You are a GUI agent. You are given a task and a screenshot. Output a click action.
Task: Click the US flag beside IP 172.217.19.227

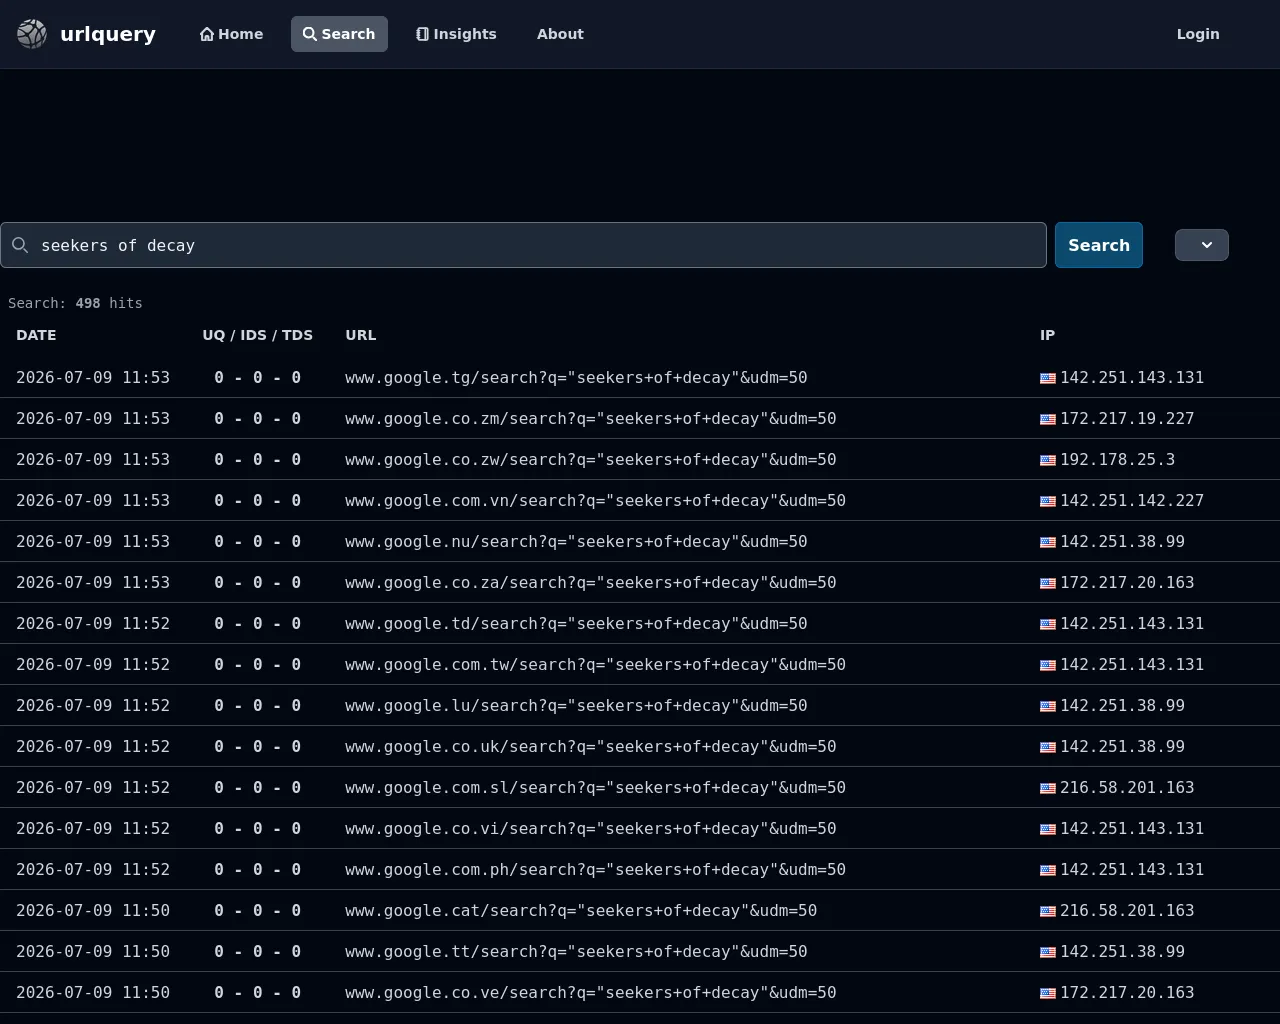(x=1048, y=419)
